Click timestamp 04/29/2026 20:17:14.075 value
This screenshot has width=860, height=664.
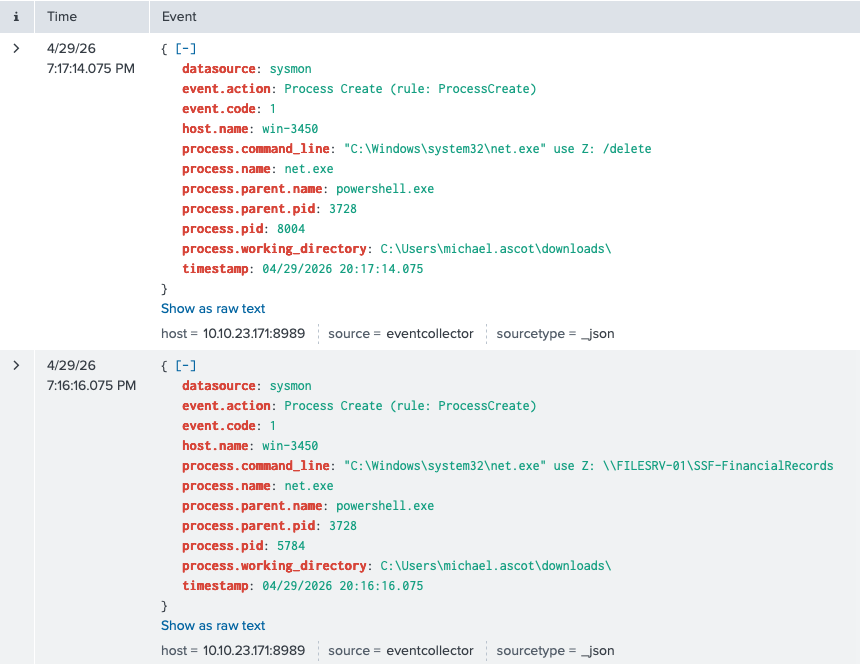[x=343, y=269]
